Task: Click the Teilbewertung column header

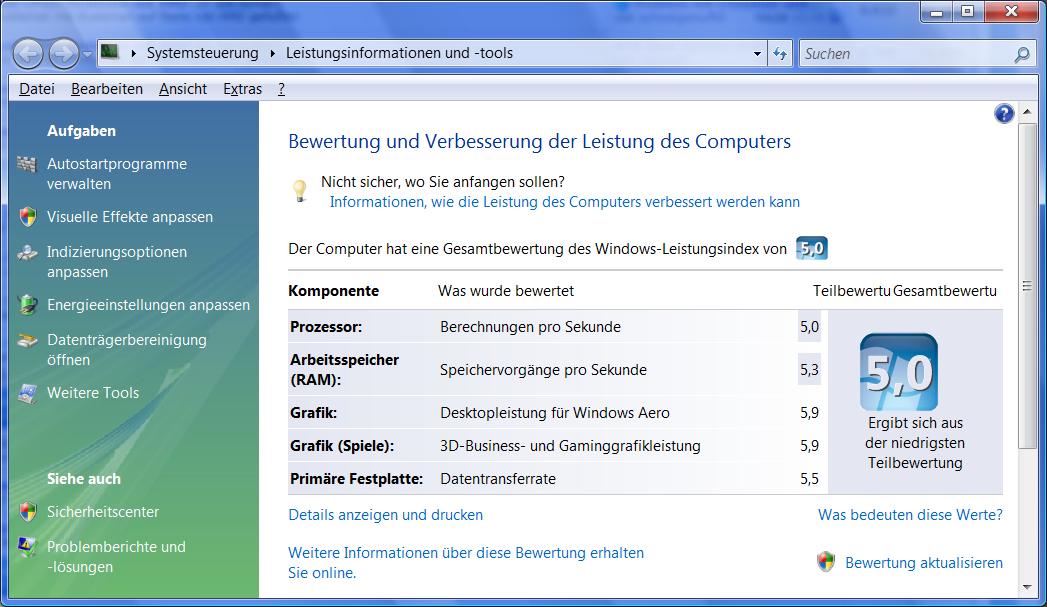Action: coord(851,291)
